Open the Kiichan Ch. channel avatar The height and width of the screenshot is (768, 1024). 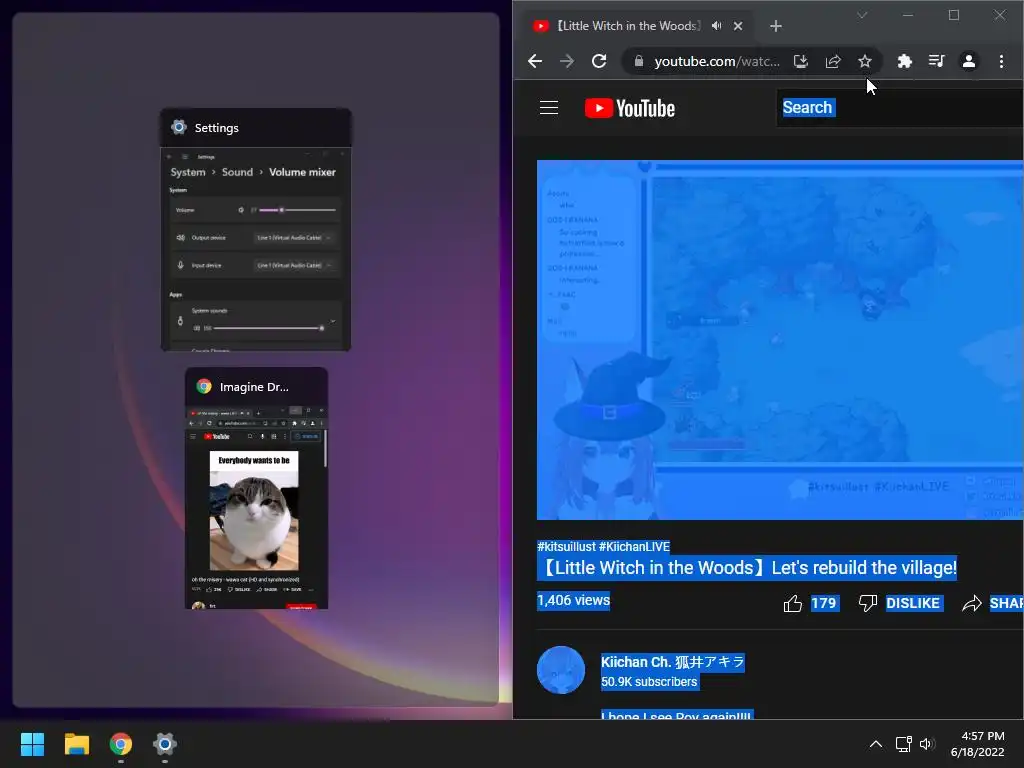(561, 670)
